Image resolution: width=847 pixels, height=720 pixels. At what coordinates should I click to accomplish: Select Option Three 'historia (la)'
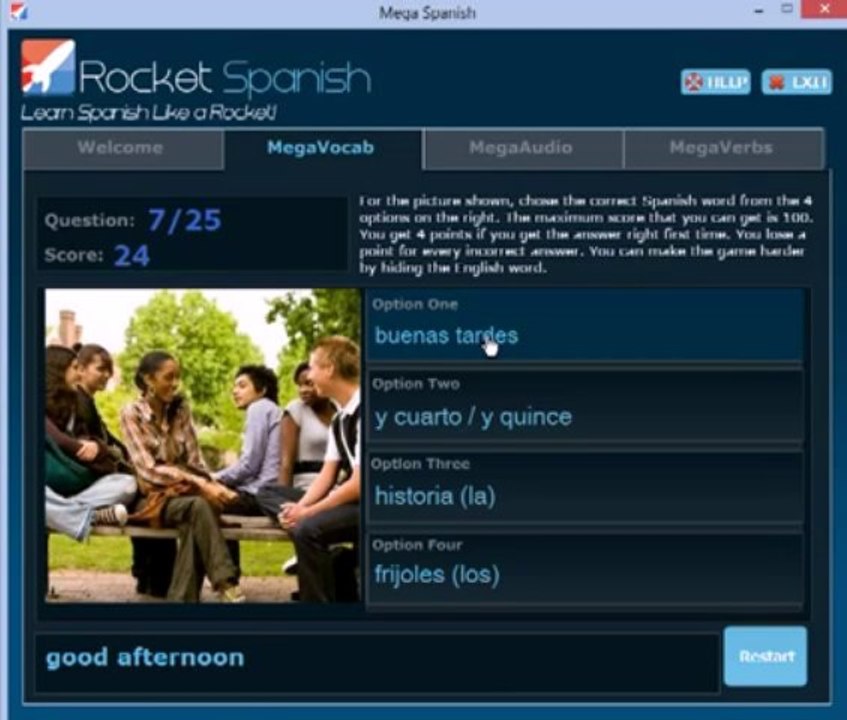[584, 486]
